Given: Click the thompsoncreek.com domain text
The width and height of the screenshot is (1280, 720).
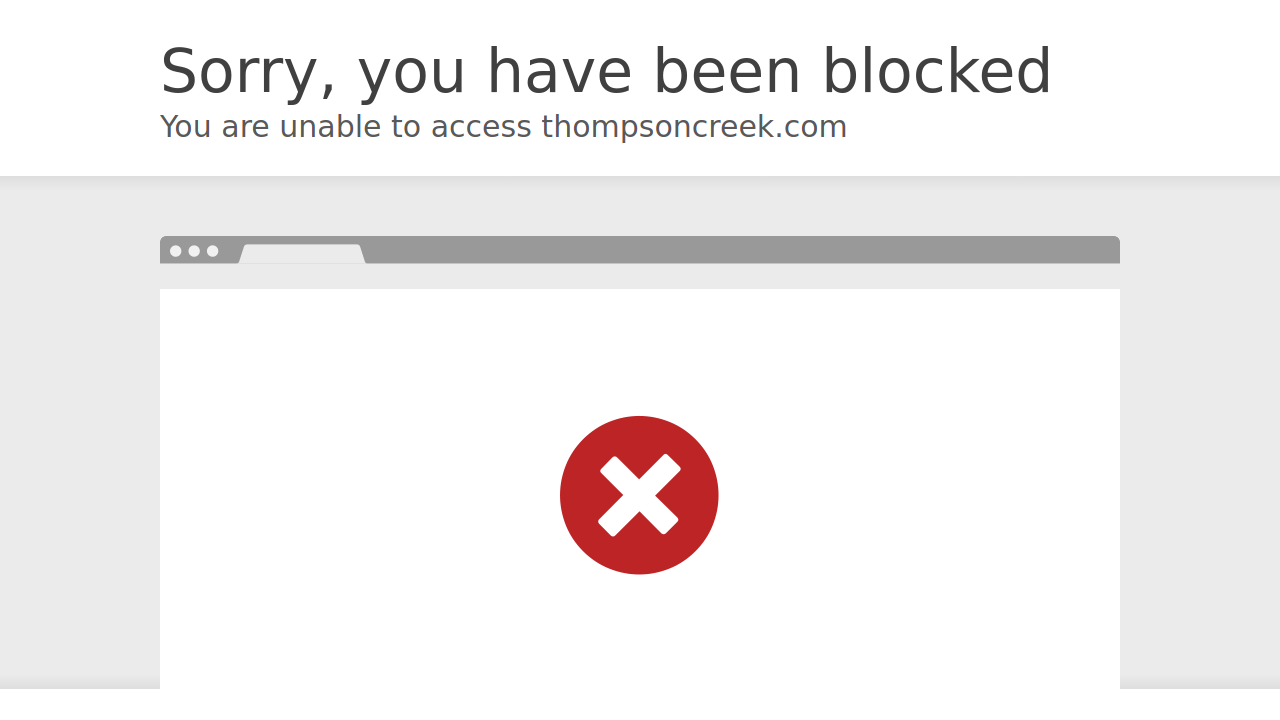Looking at the screenshot, I should pos(694,127).
